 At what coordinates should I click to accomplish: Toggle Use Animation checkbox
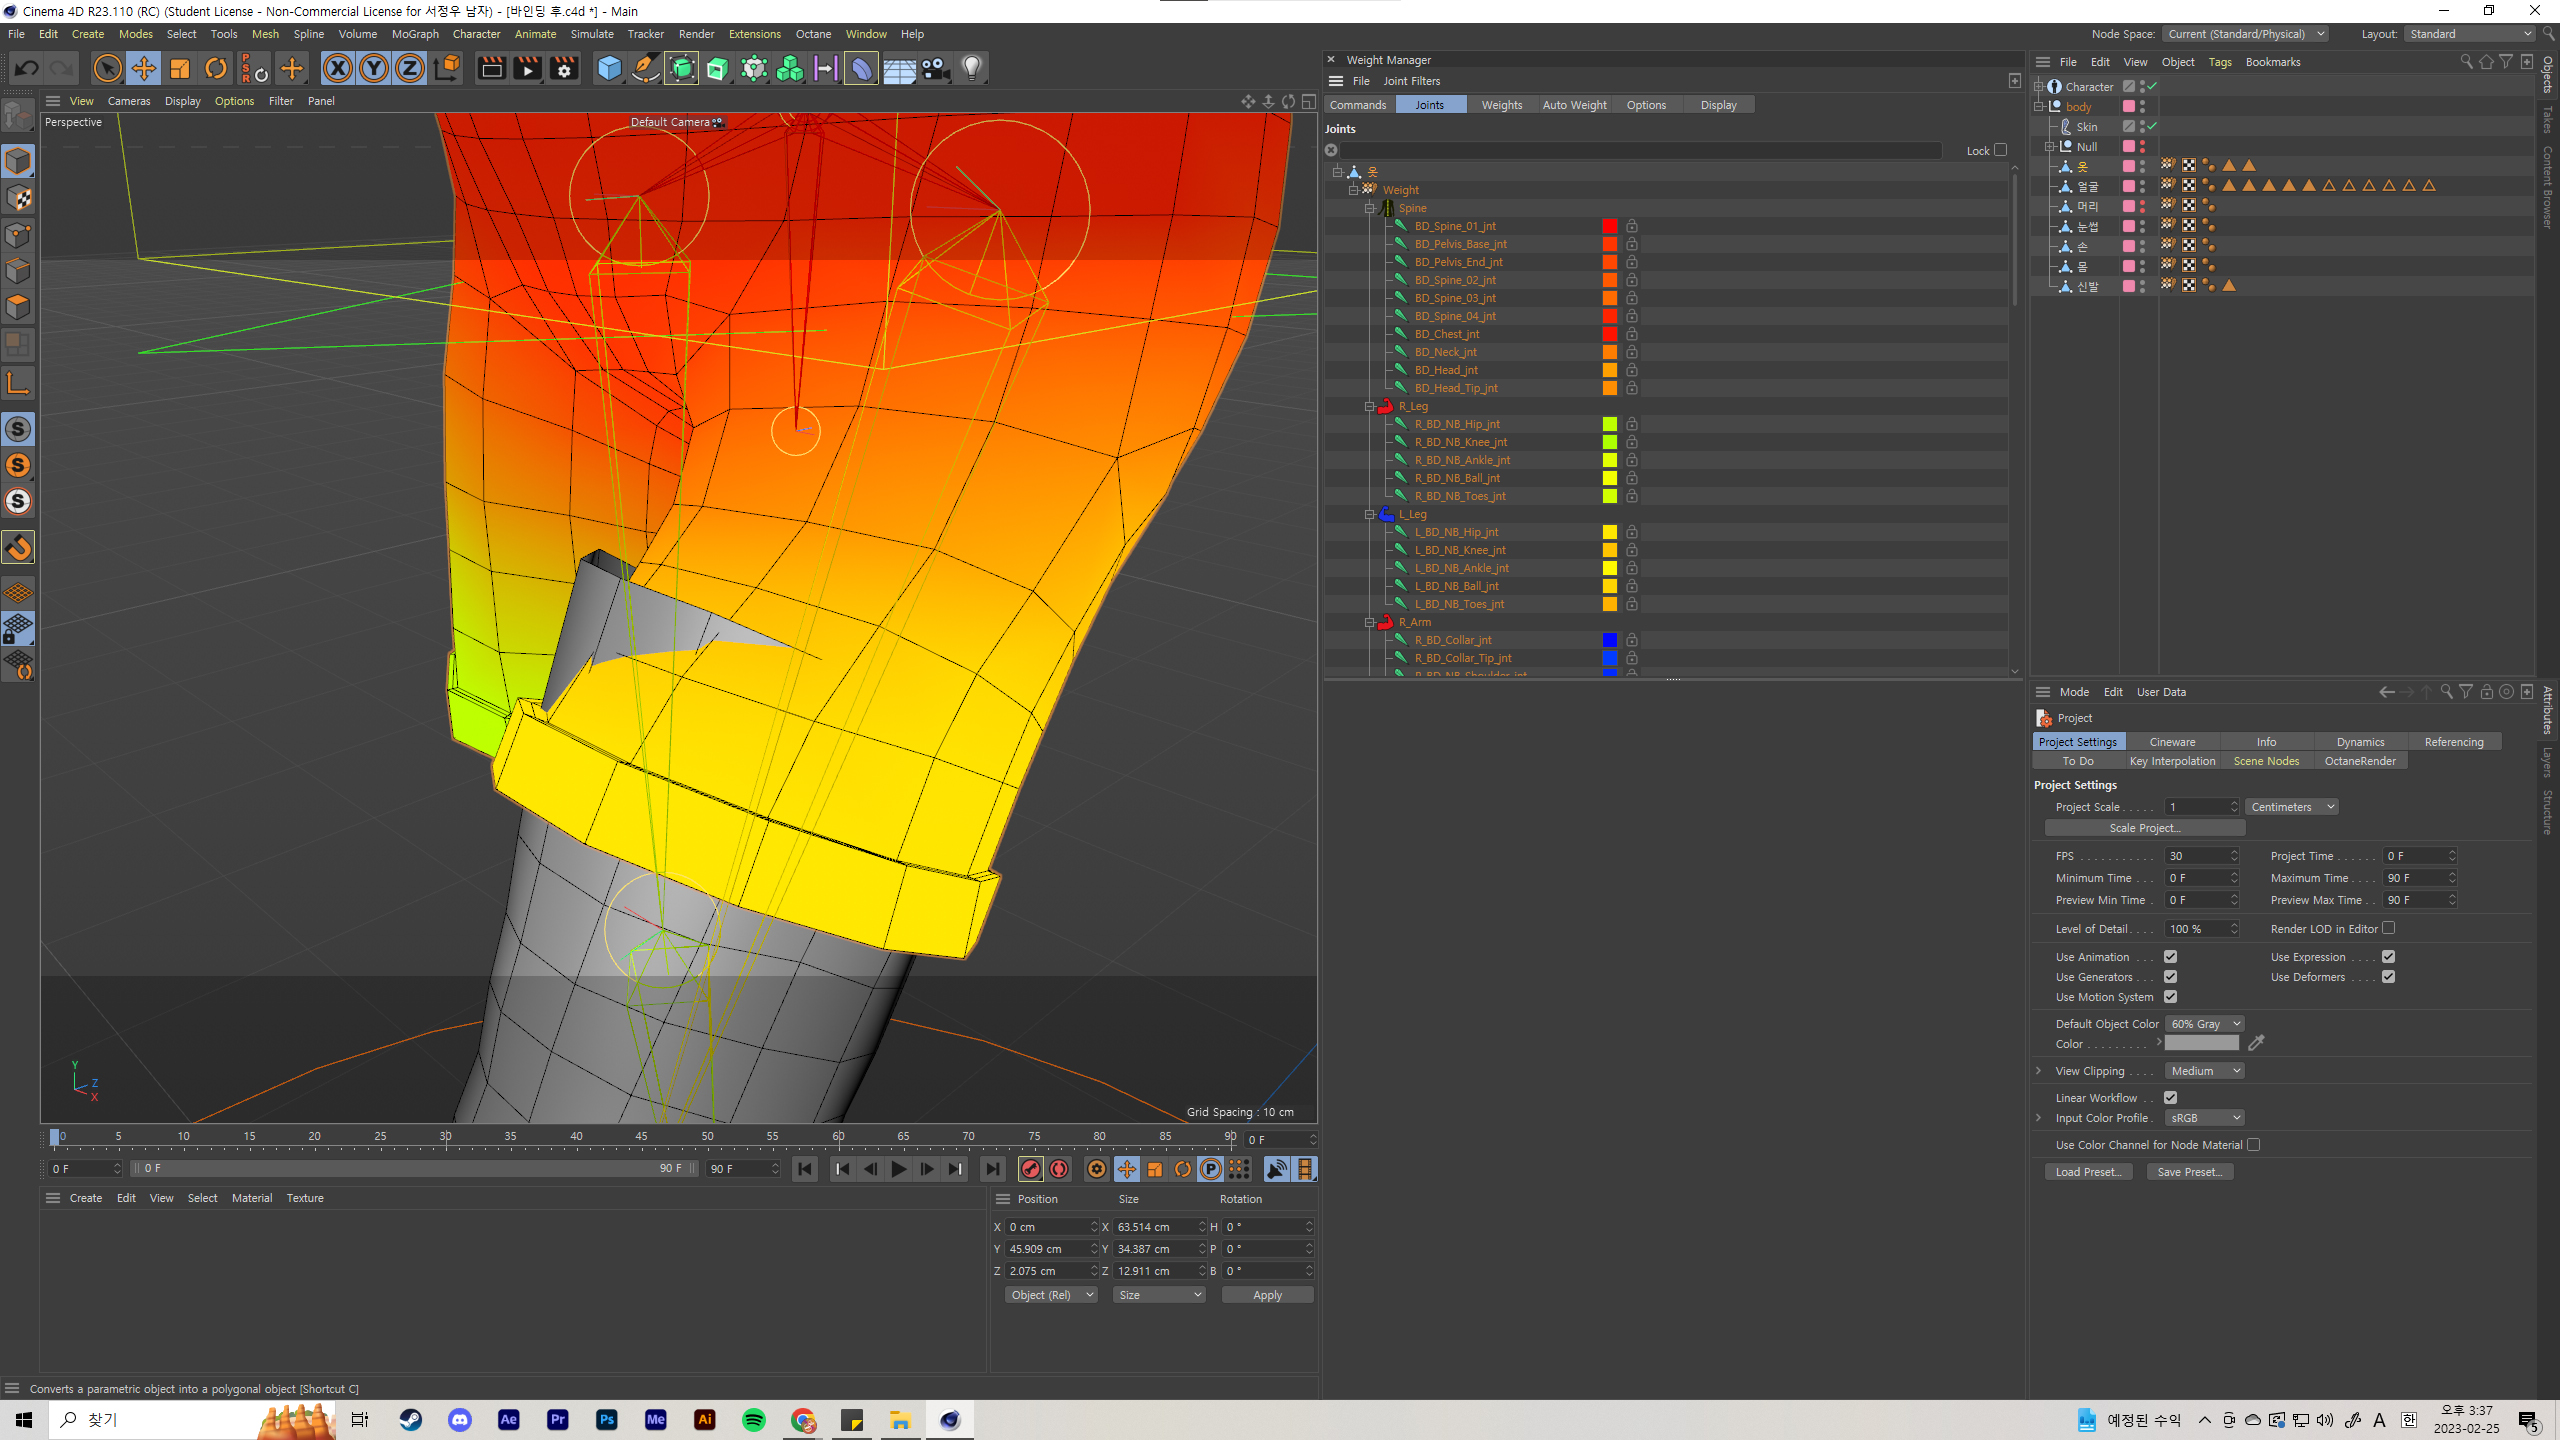[x=2170, y=955]
